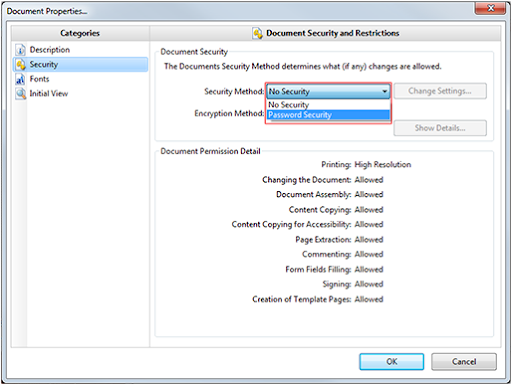Screen dimensions: 512x385
Task: Click the Categories column header
Action: pyautogui.click(x=80, y=33)
